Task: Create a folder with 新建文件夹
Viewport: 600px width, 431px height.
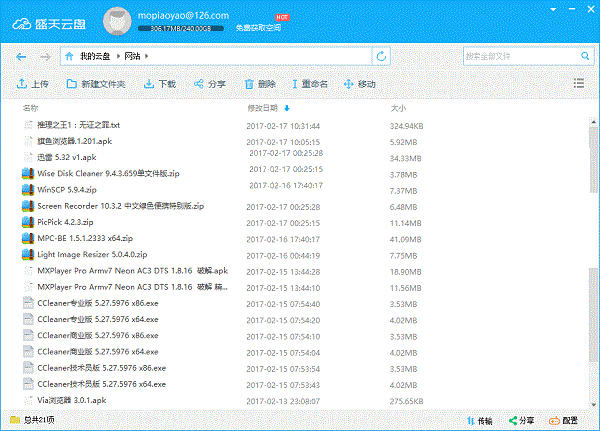Action: [96, 83]
